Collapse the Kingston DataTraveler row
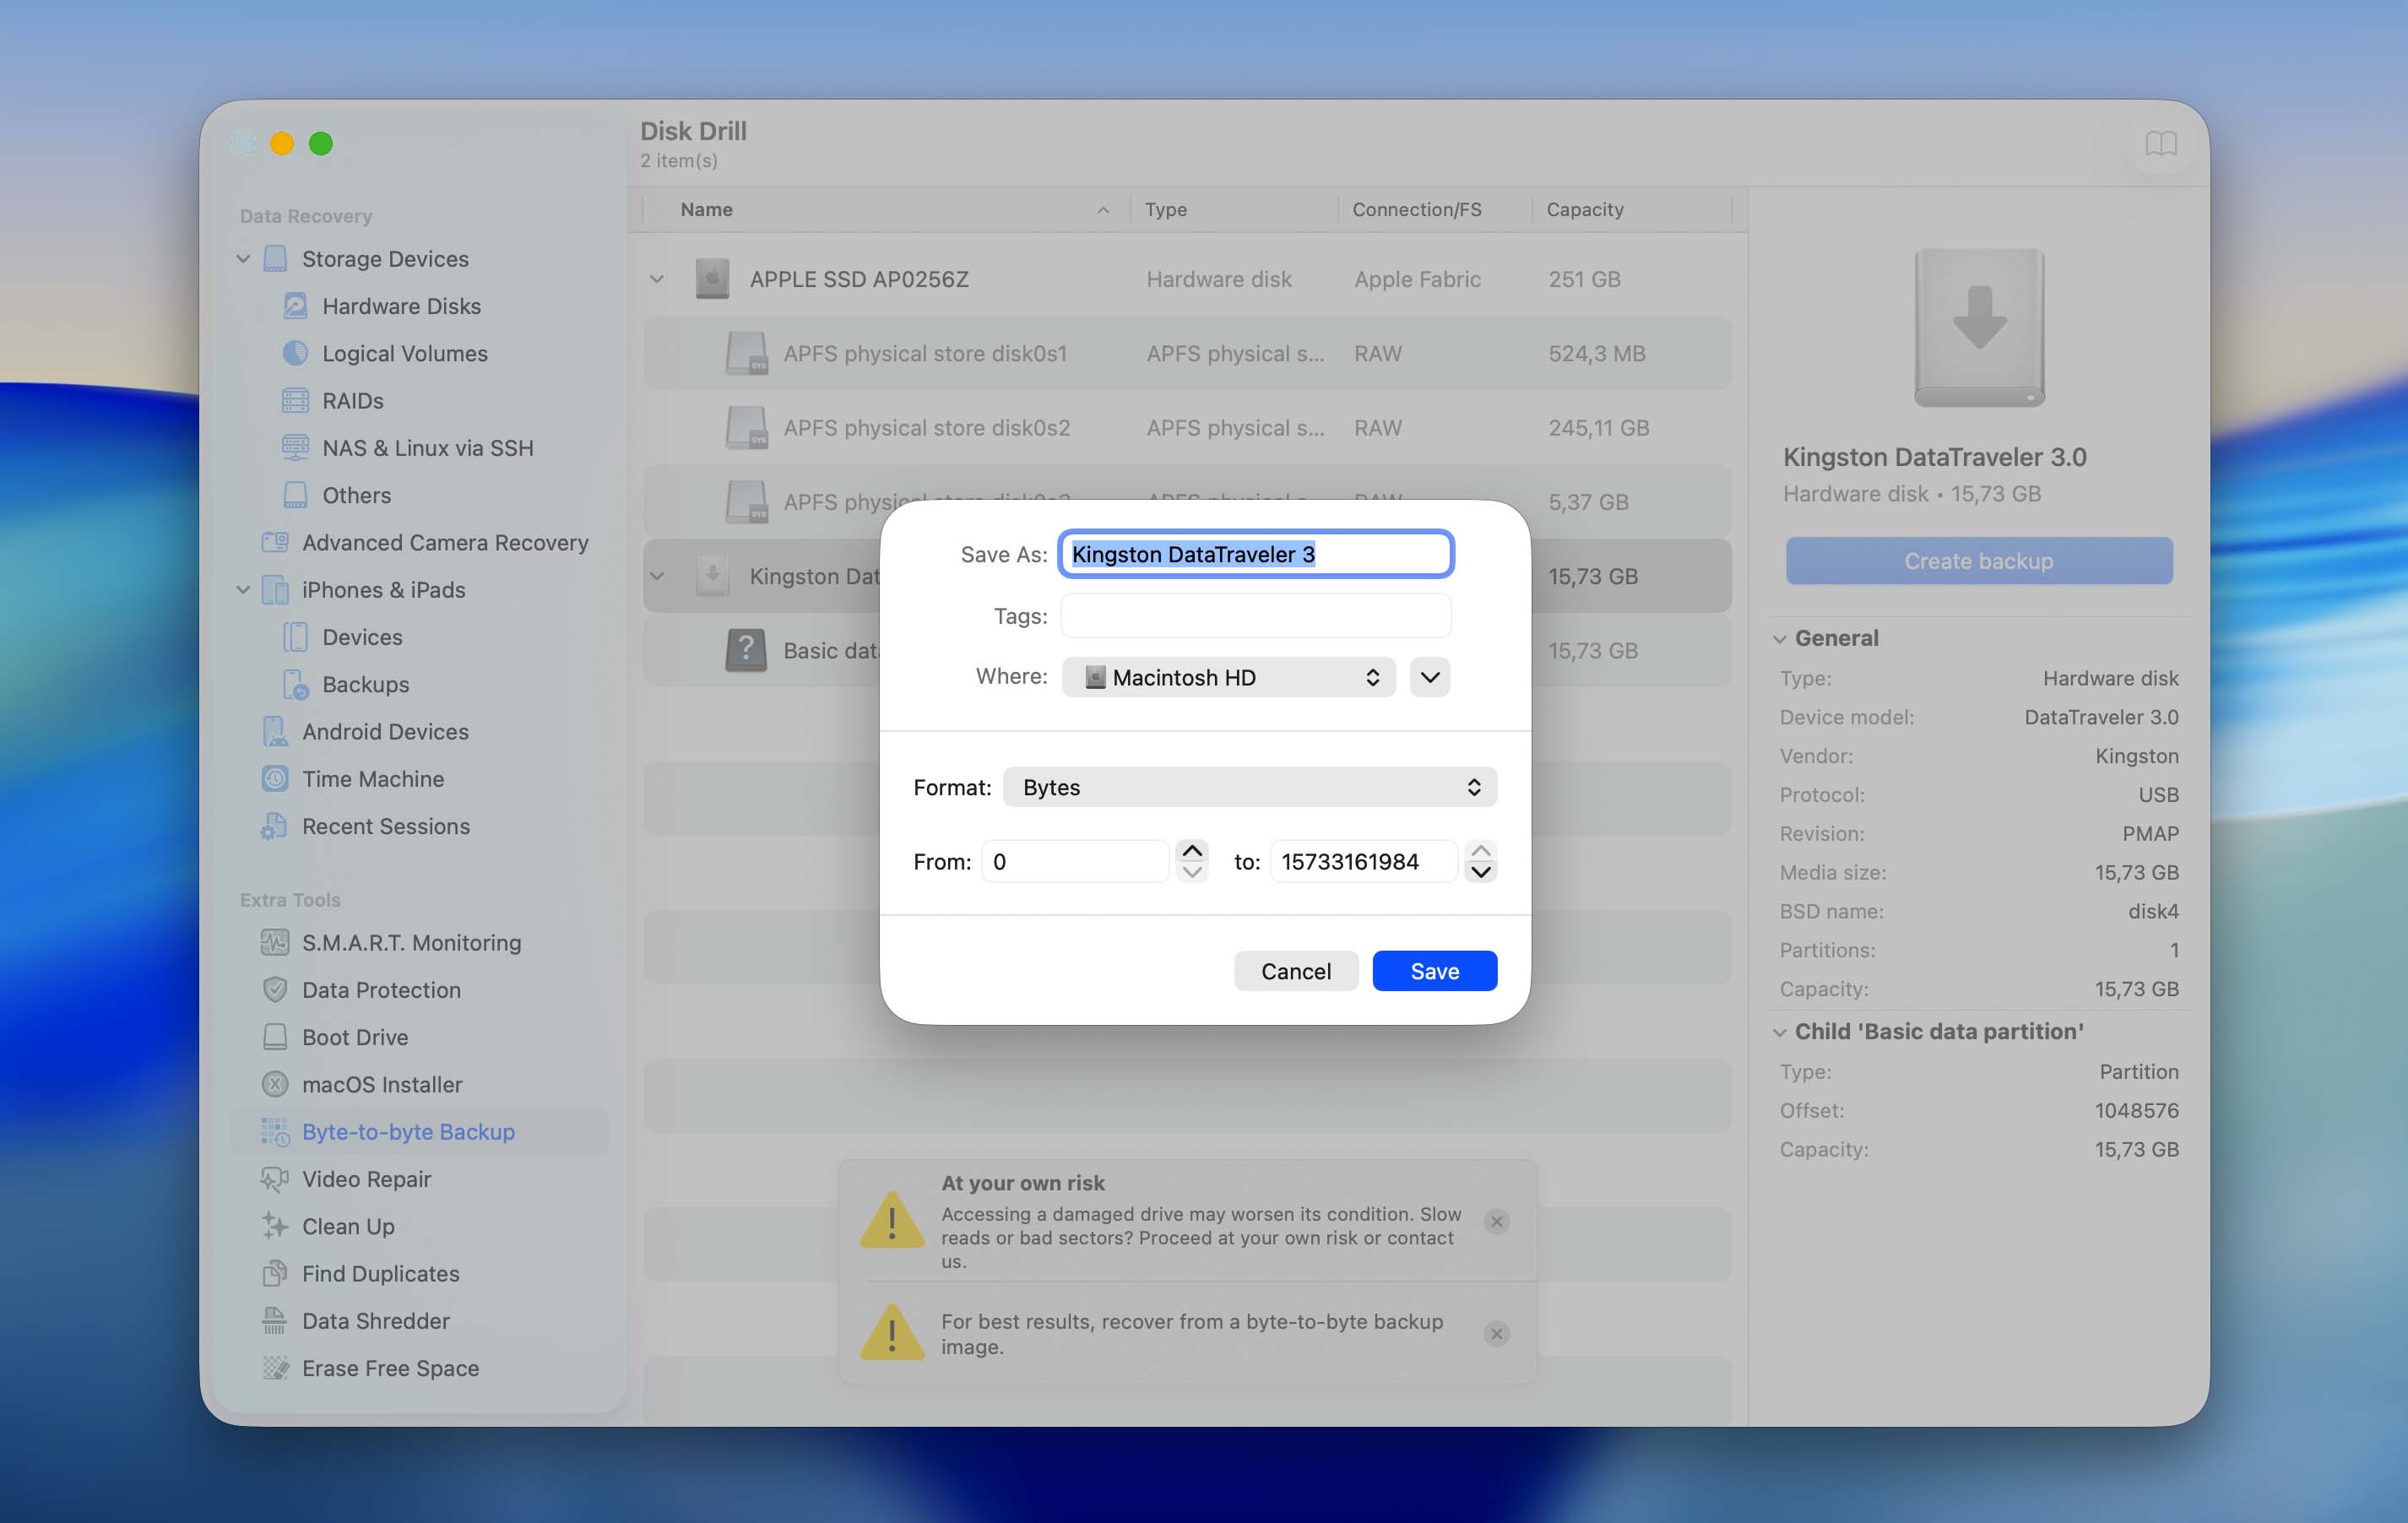Screen dimensions: 2408x1523 [x=657, y=576]
